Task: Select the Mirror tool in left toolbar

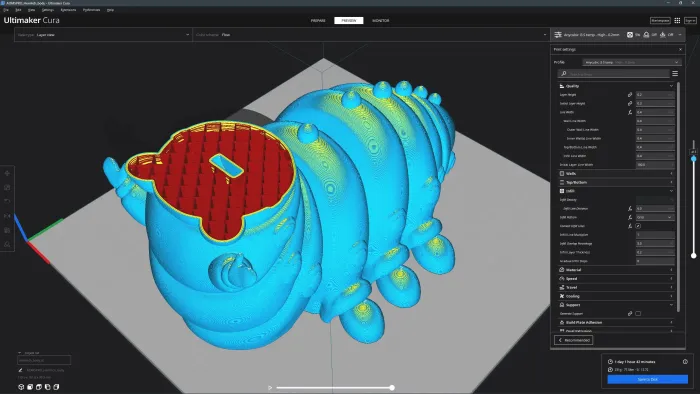Action: point(7,216)
